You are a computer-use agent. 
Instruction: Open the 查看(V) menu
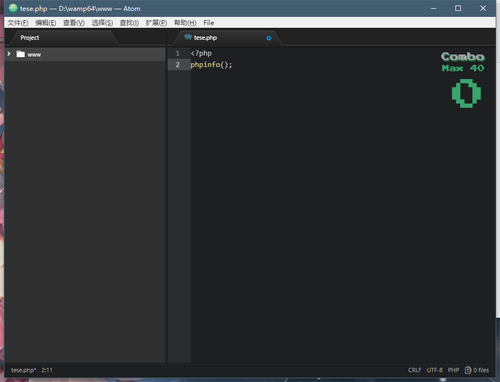coord(74,23)
